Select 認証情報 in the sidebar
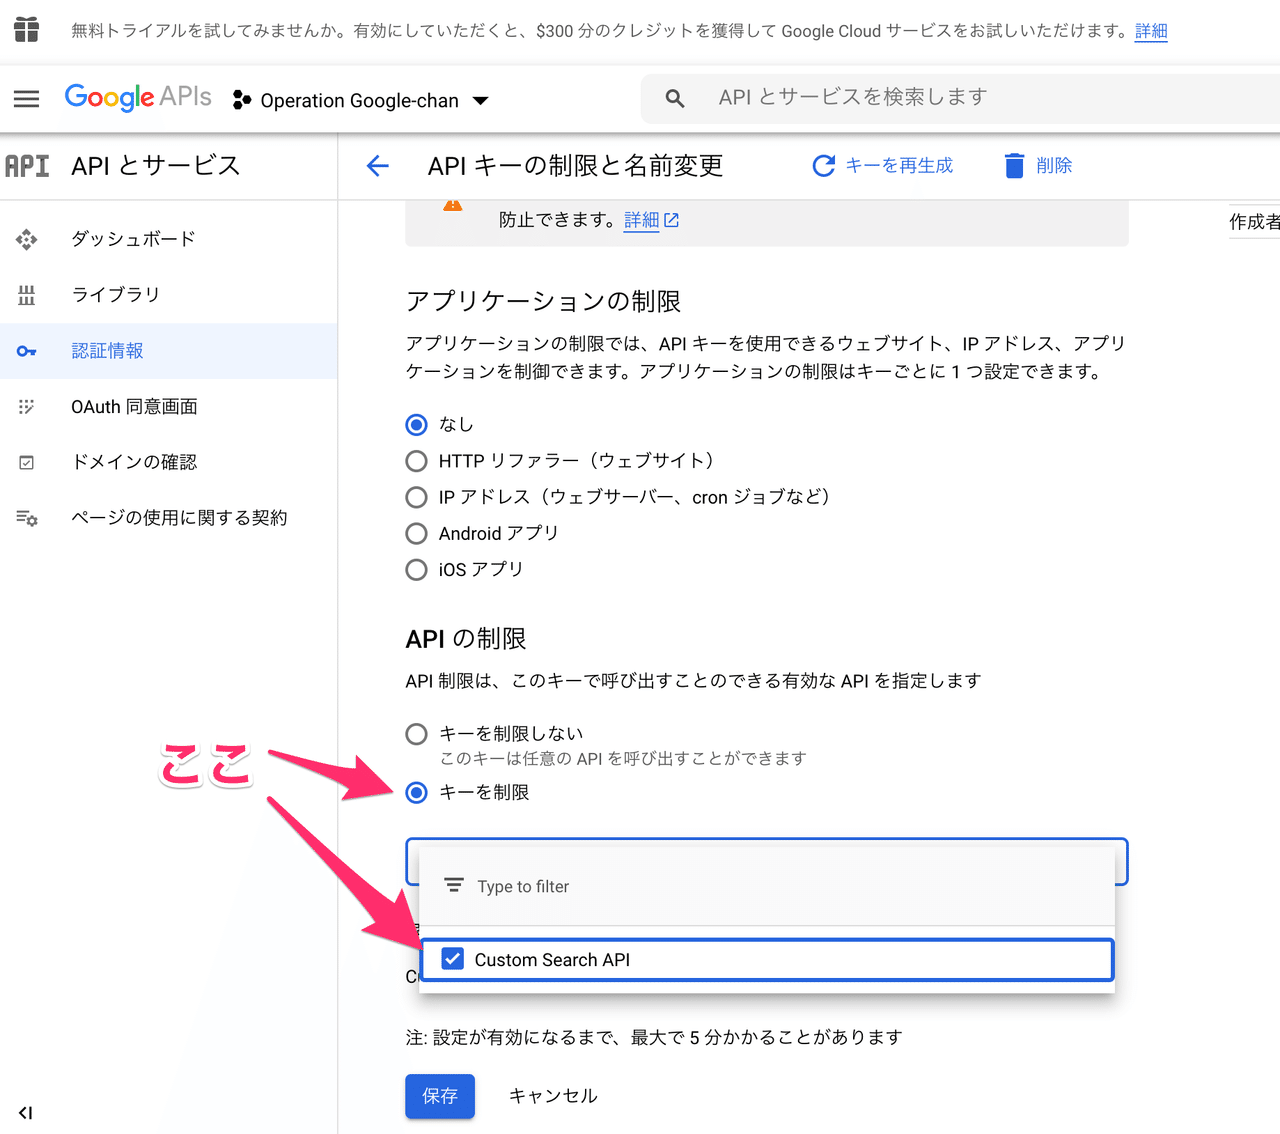Screen dimensions: 1280x1134 point(169,351)
